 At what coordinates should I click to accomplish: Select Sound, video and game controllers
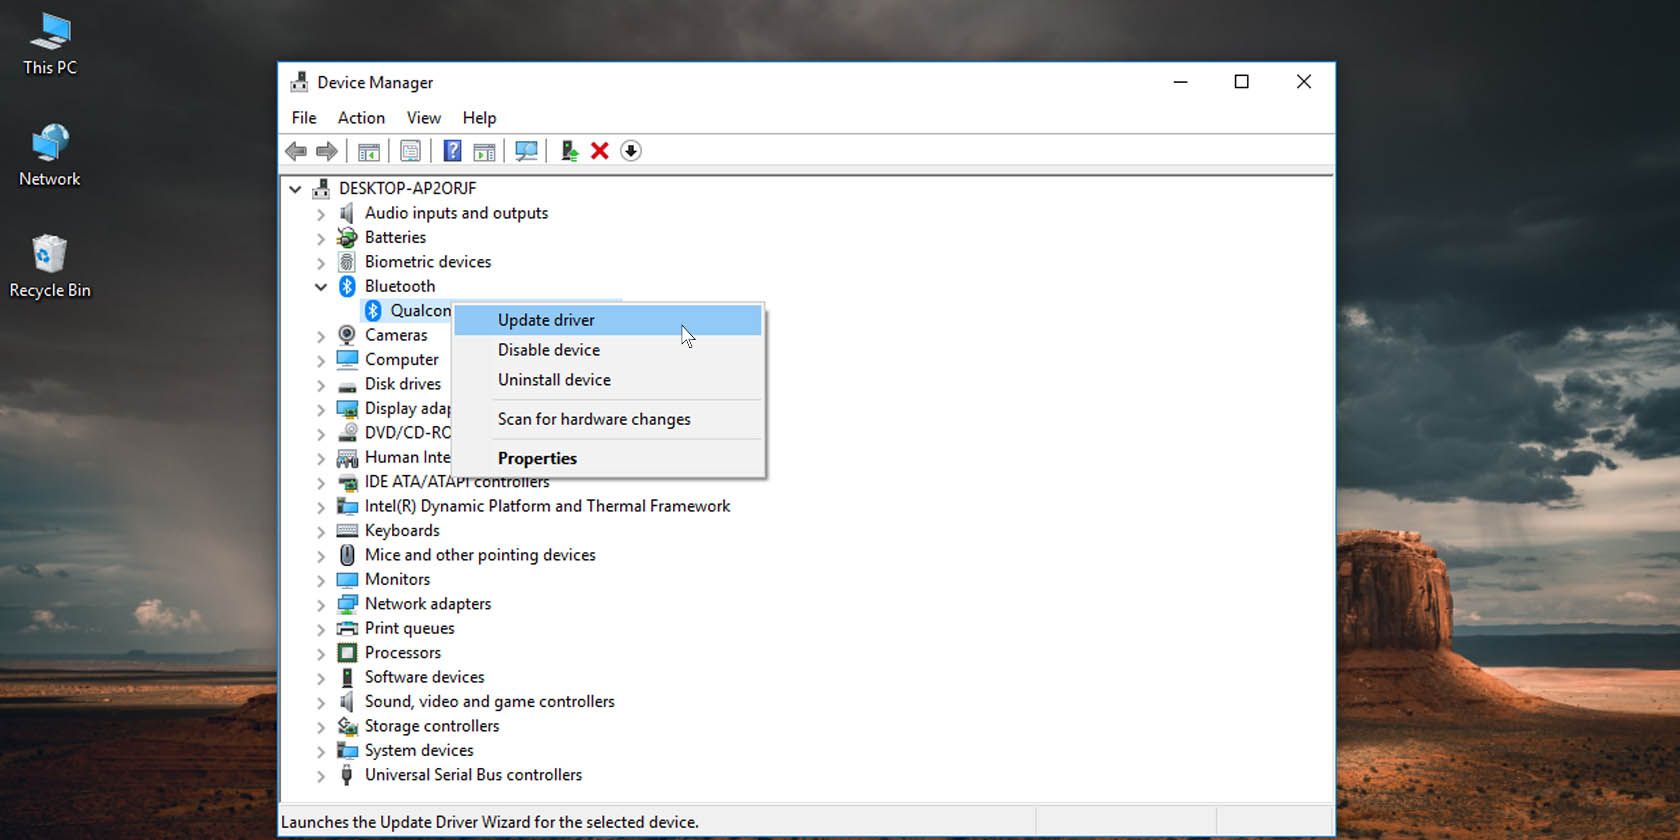coord(489,702)
